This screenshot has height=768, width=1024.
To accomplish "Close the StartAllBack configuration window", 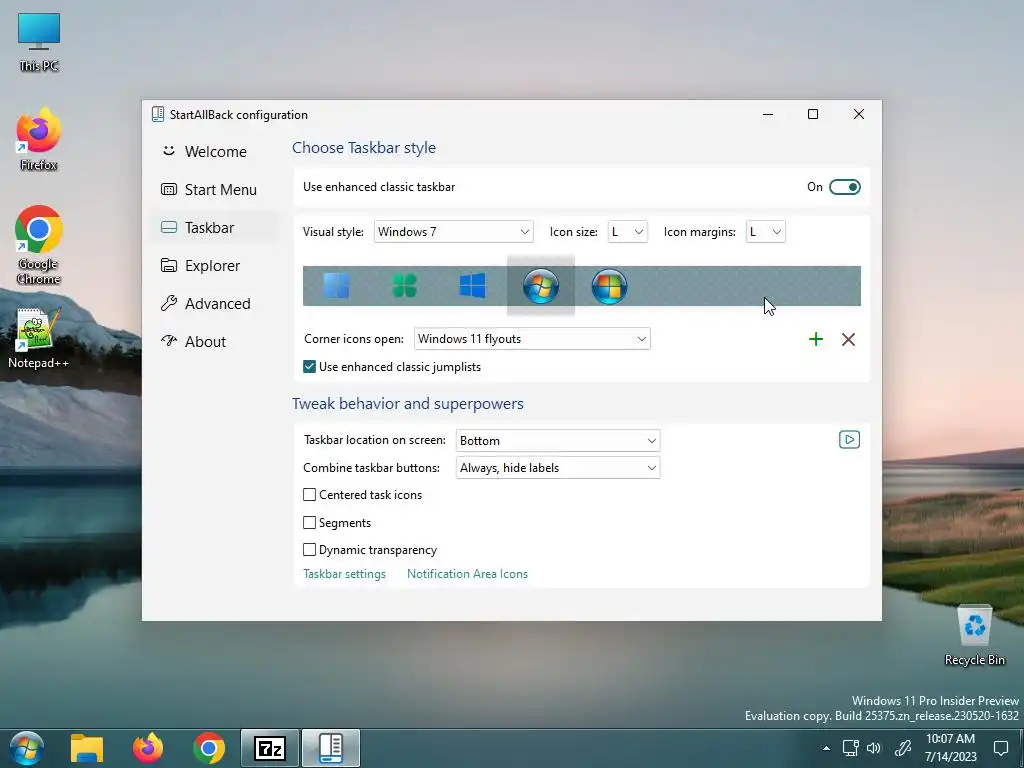I will (x=859, y=114).
